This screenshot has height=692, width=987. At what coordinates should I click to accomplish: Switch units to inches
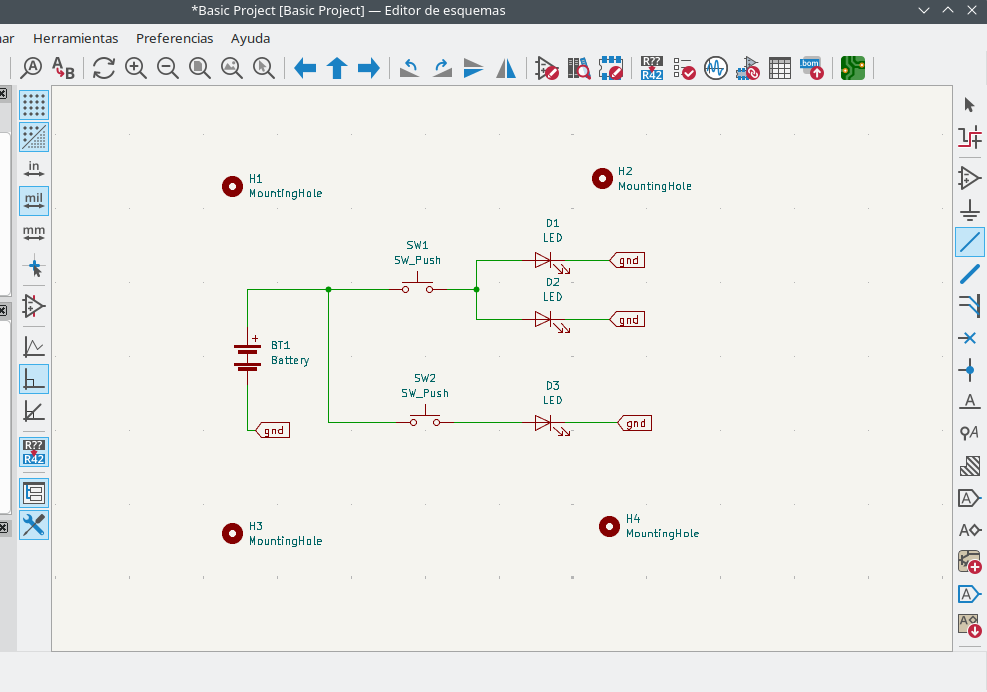coord(34,168)
